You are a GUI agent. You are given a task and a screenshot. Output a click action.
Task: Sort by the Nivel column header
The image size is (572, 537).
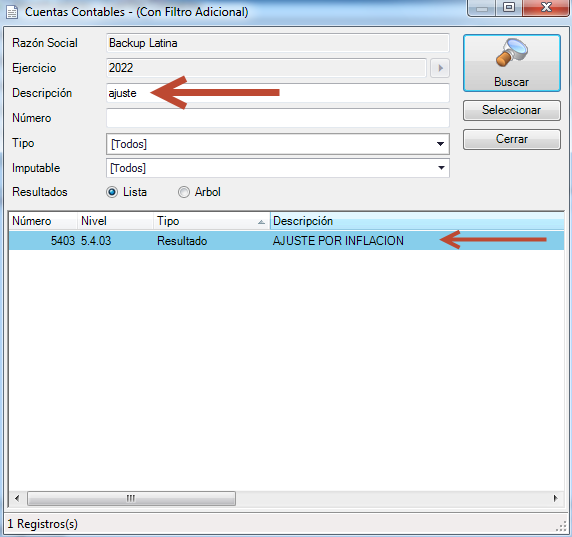pos(115,221)
